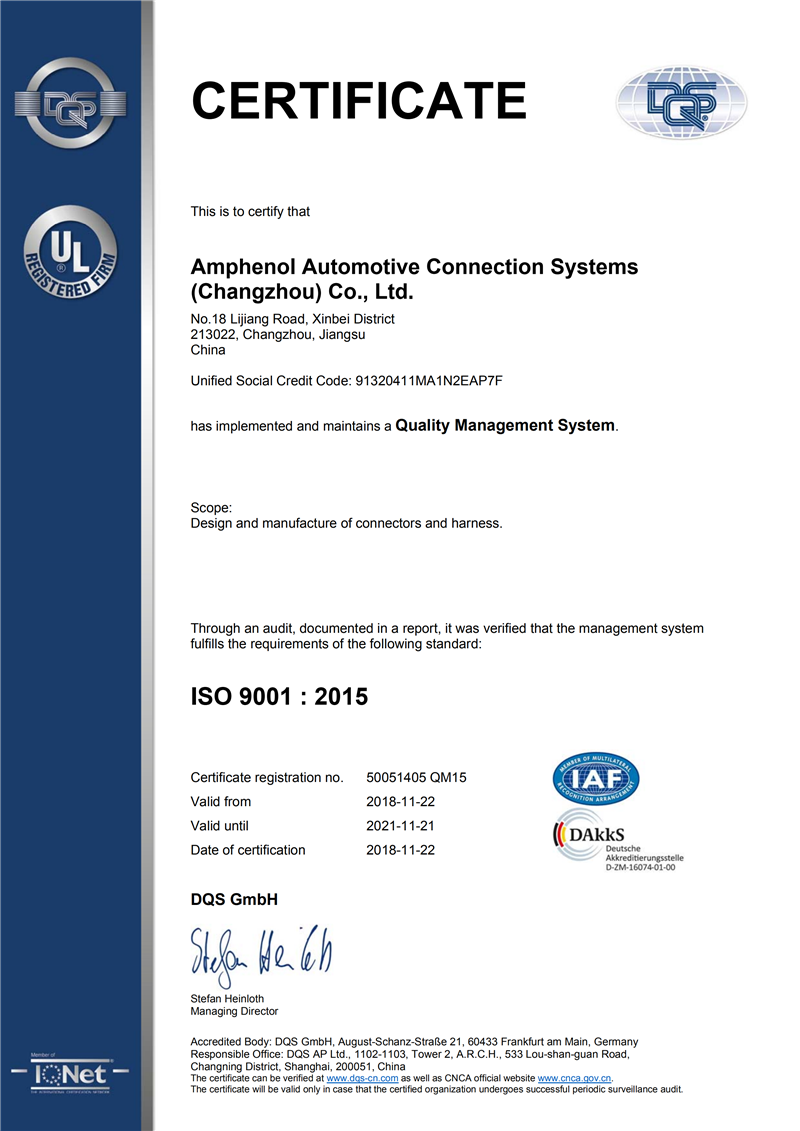The height and width of the screenshot is (1131, 800).
Task: Click the "Accredited Body: DQS GmbH" line
Action: tap(414, 1042)
